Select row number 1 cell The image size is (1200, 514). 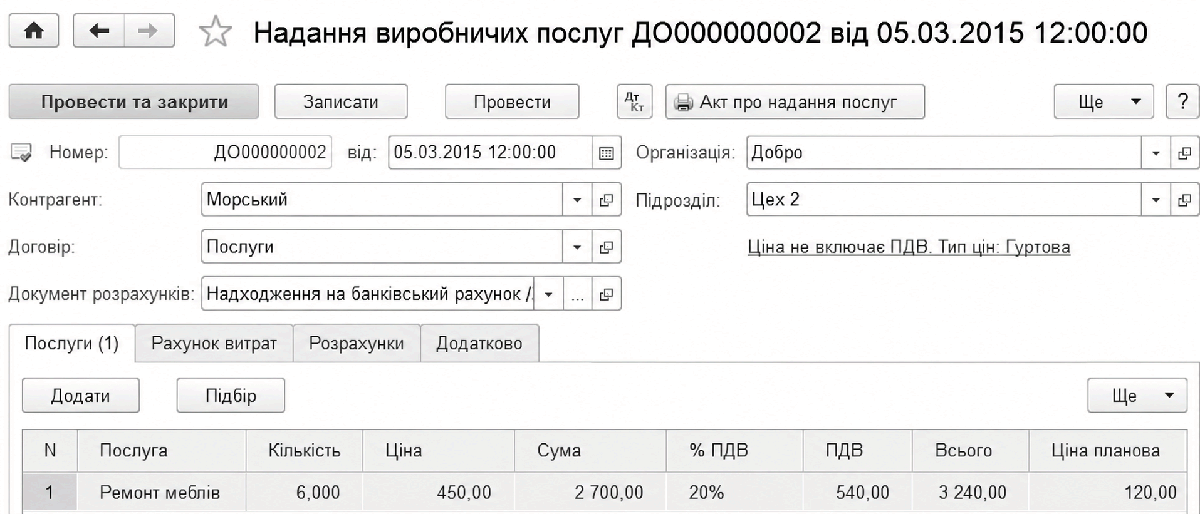click(x=50, y=492)
